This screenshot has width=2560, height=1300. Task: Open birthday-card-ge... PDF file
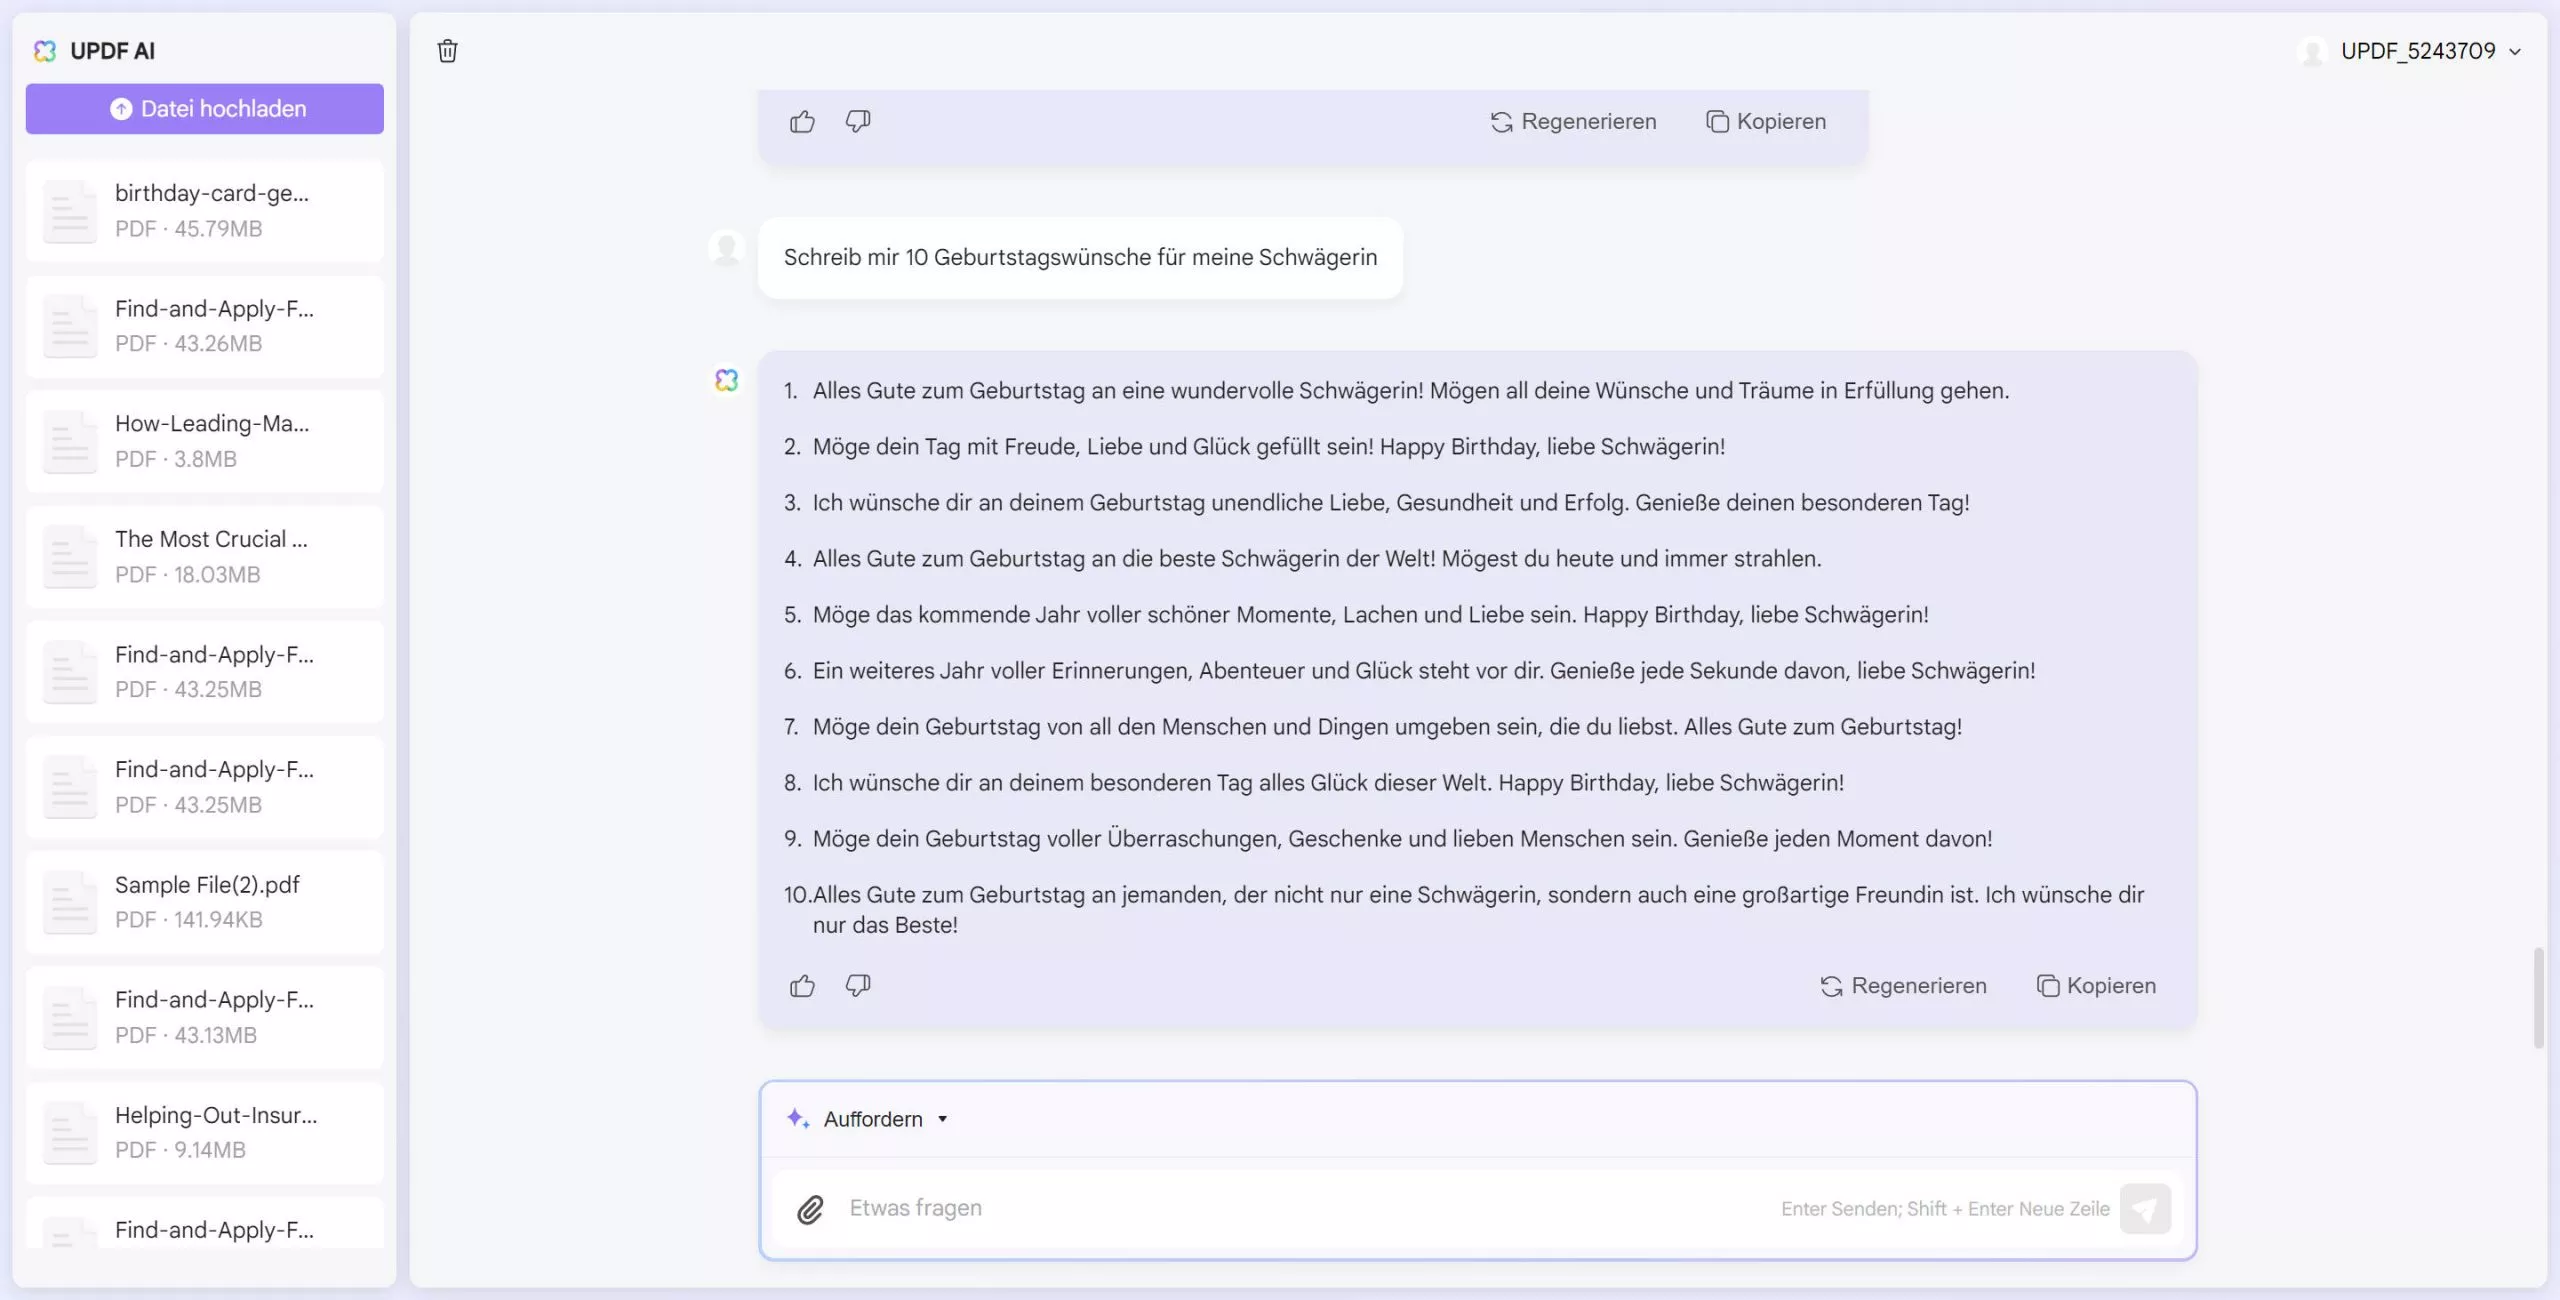click(205, 211)
